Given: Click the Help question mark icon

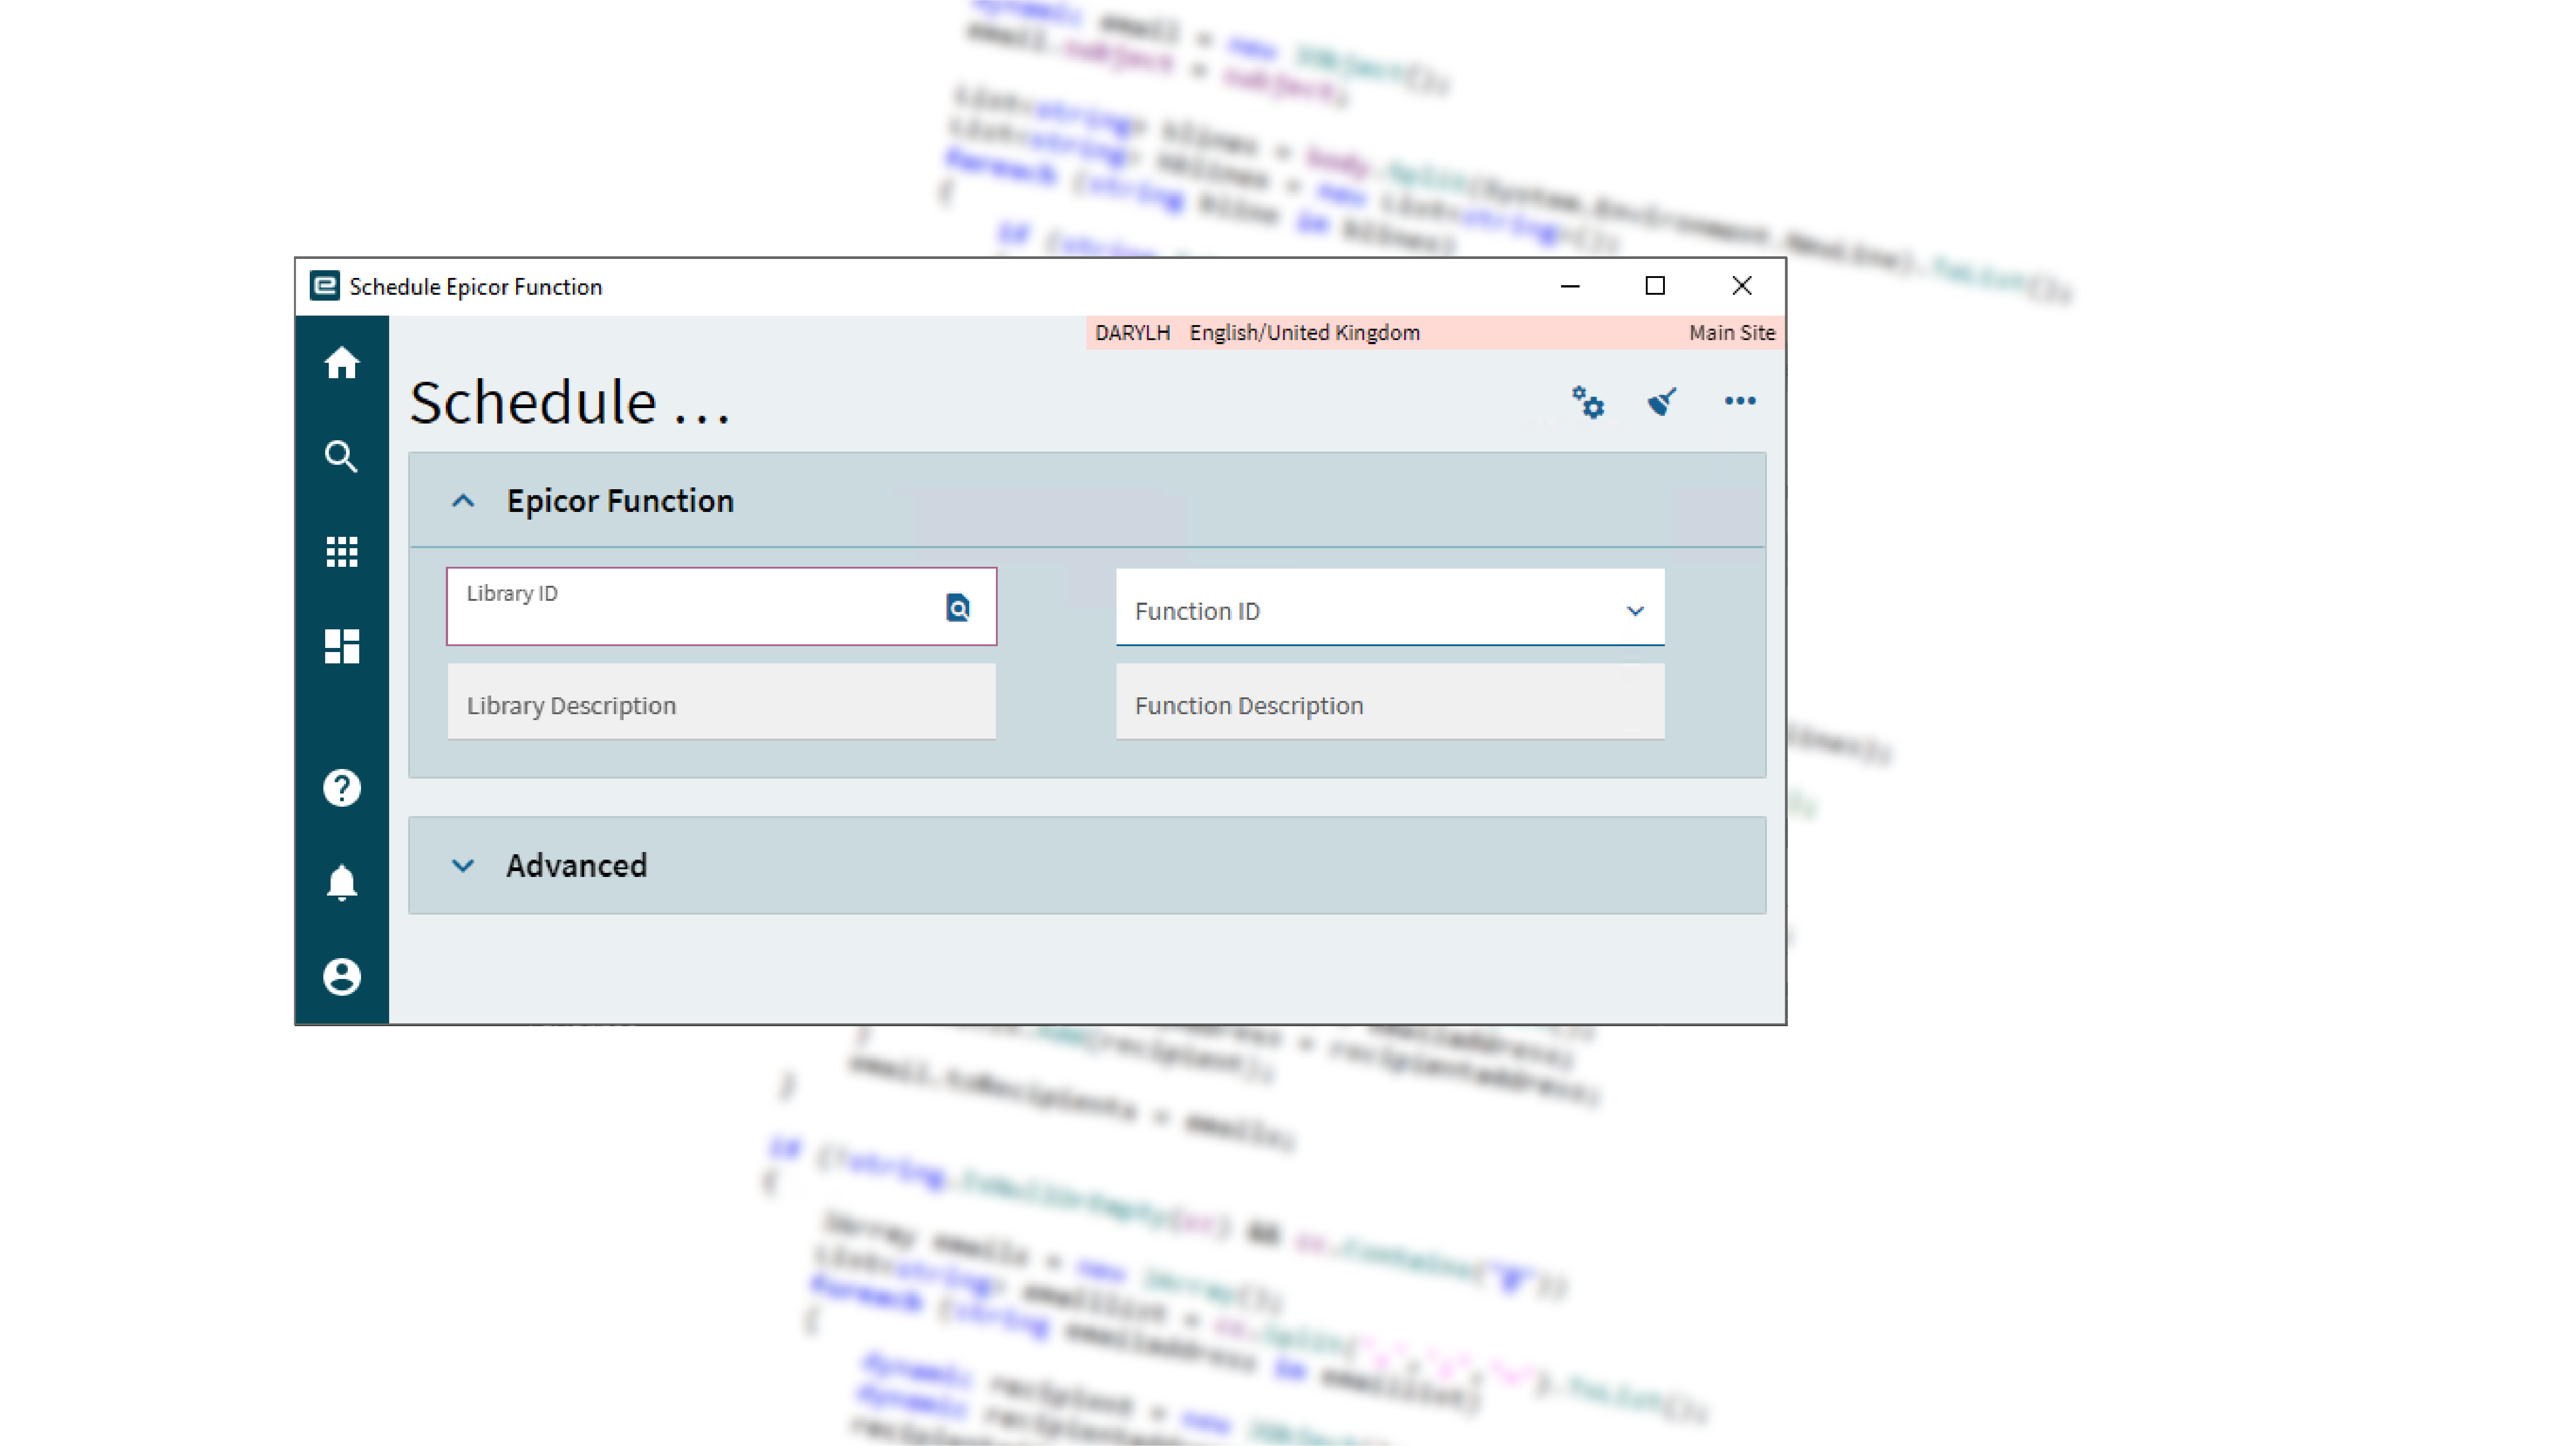Looking at the screenshot, I should 341,788.
